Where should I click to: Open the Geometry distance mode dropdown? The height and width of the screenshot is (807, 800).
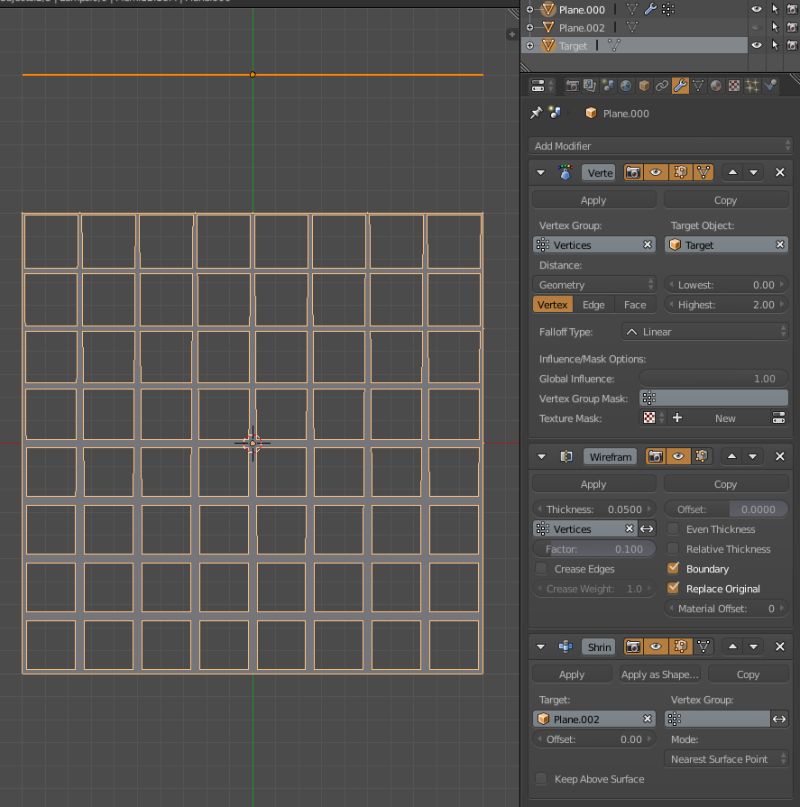[594, 285]
